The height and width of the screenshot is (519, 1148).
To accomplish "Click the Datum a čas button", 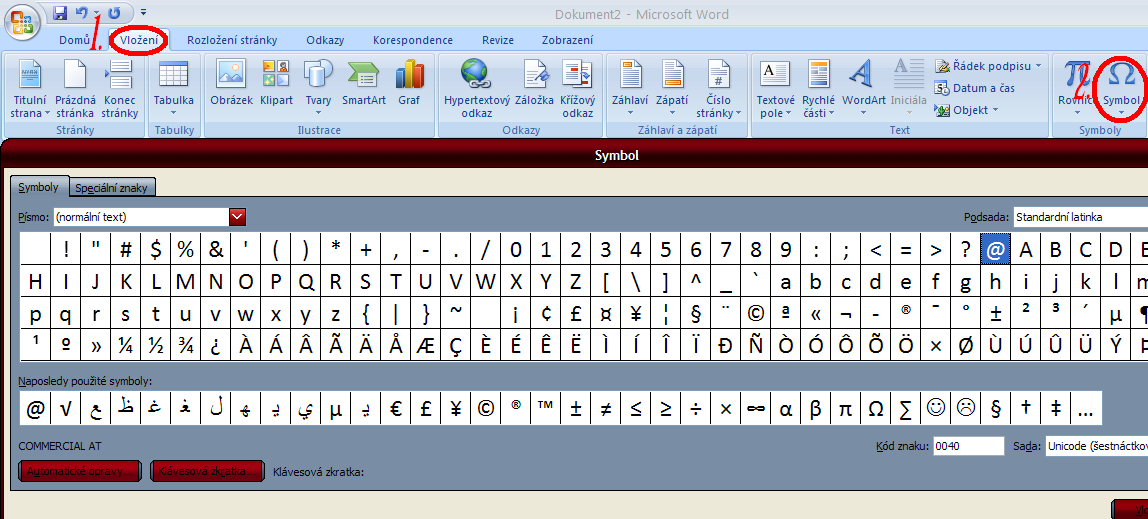I will [x=974, y=88].
